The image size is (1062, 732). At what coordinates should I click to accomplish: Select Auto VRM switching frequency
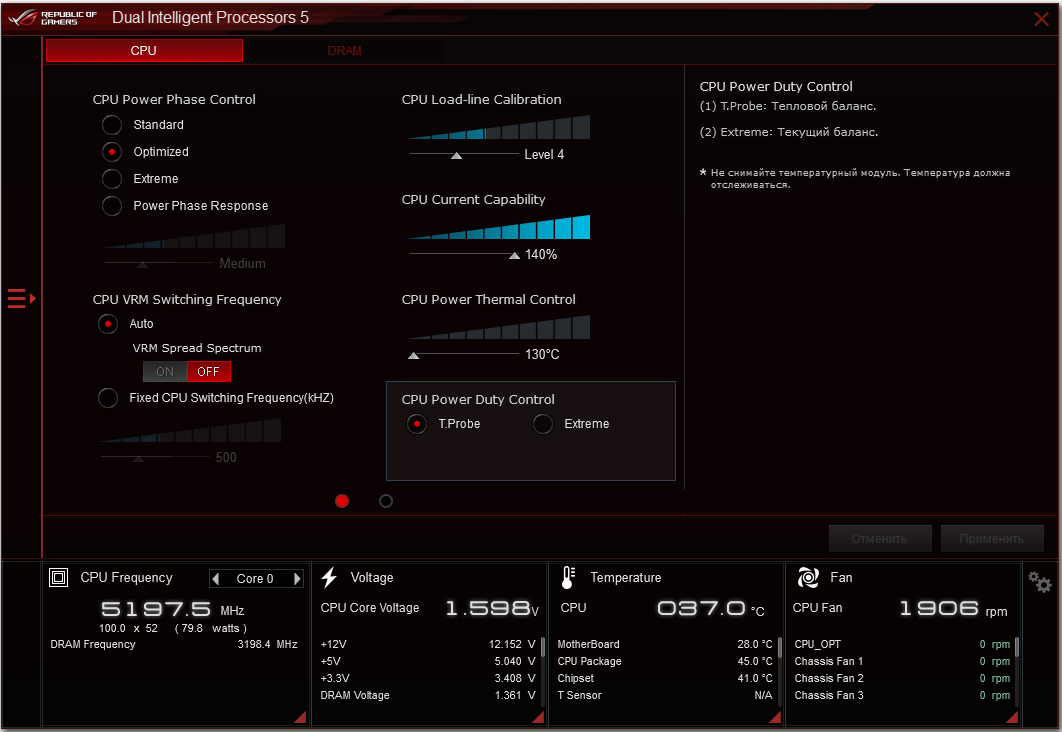(108, 324)
